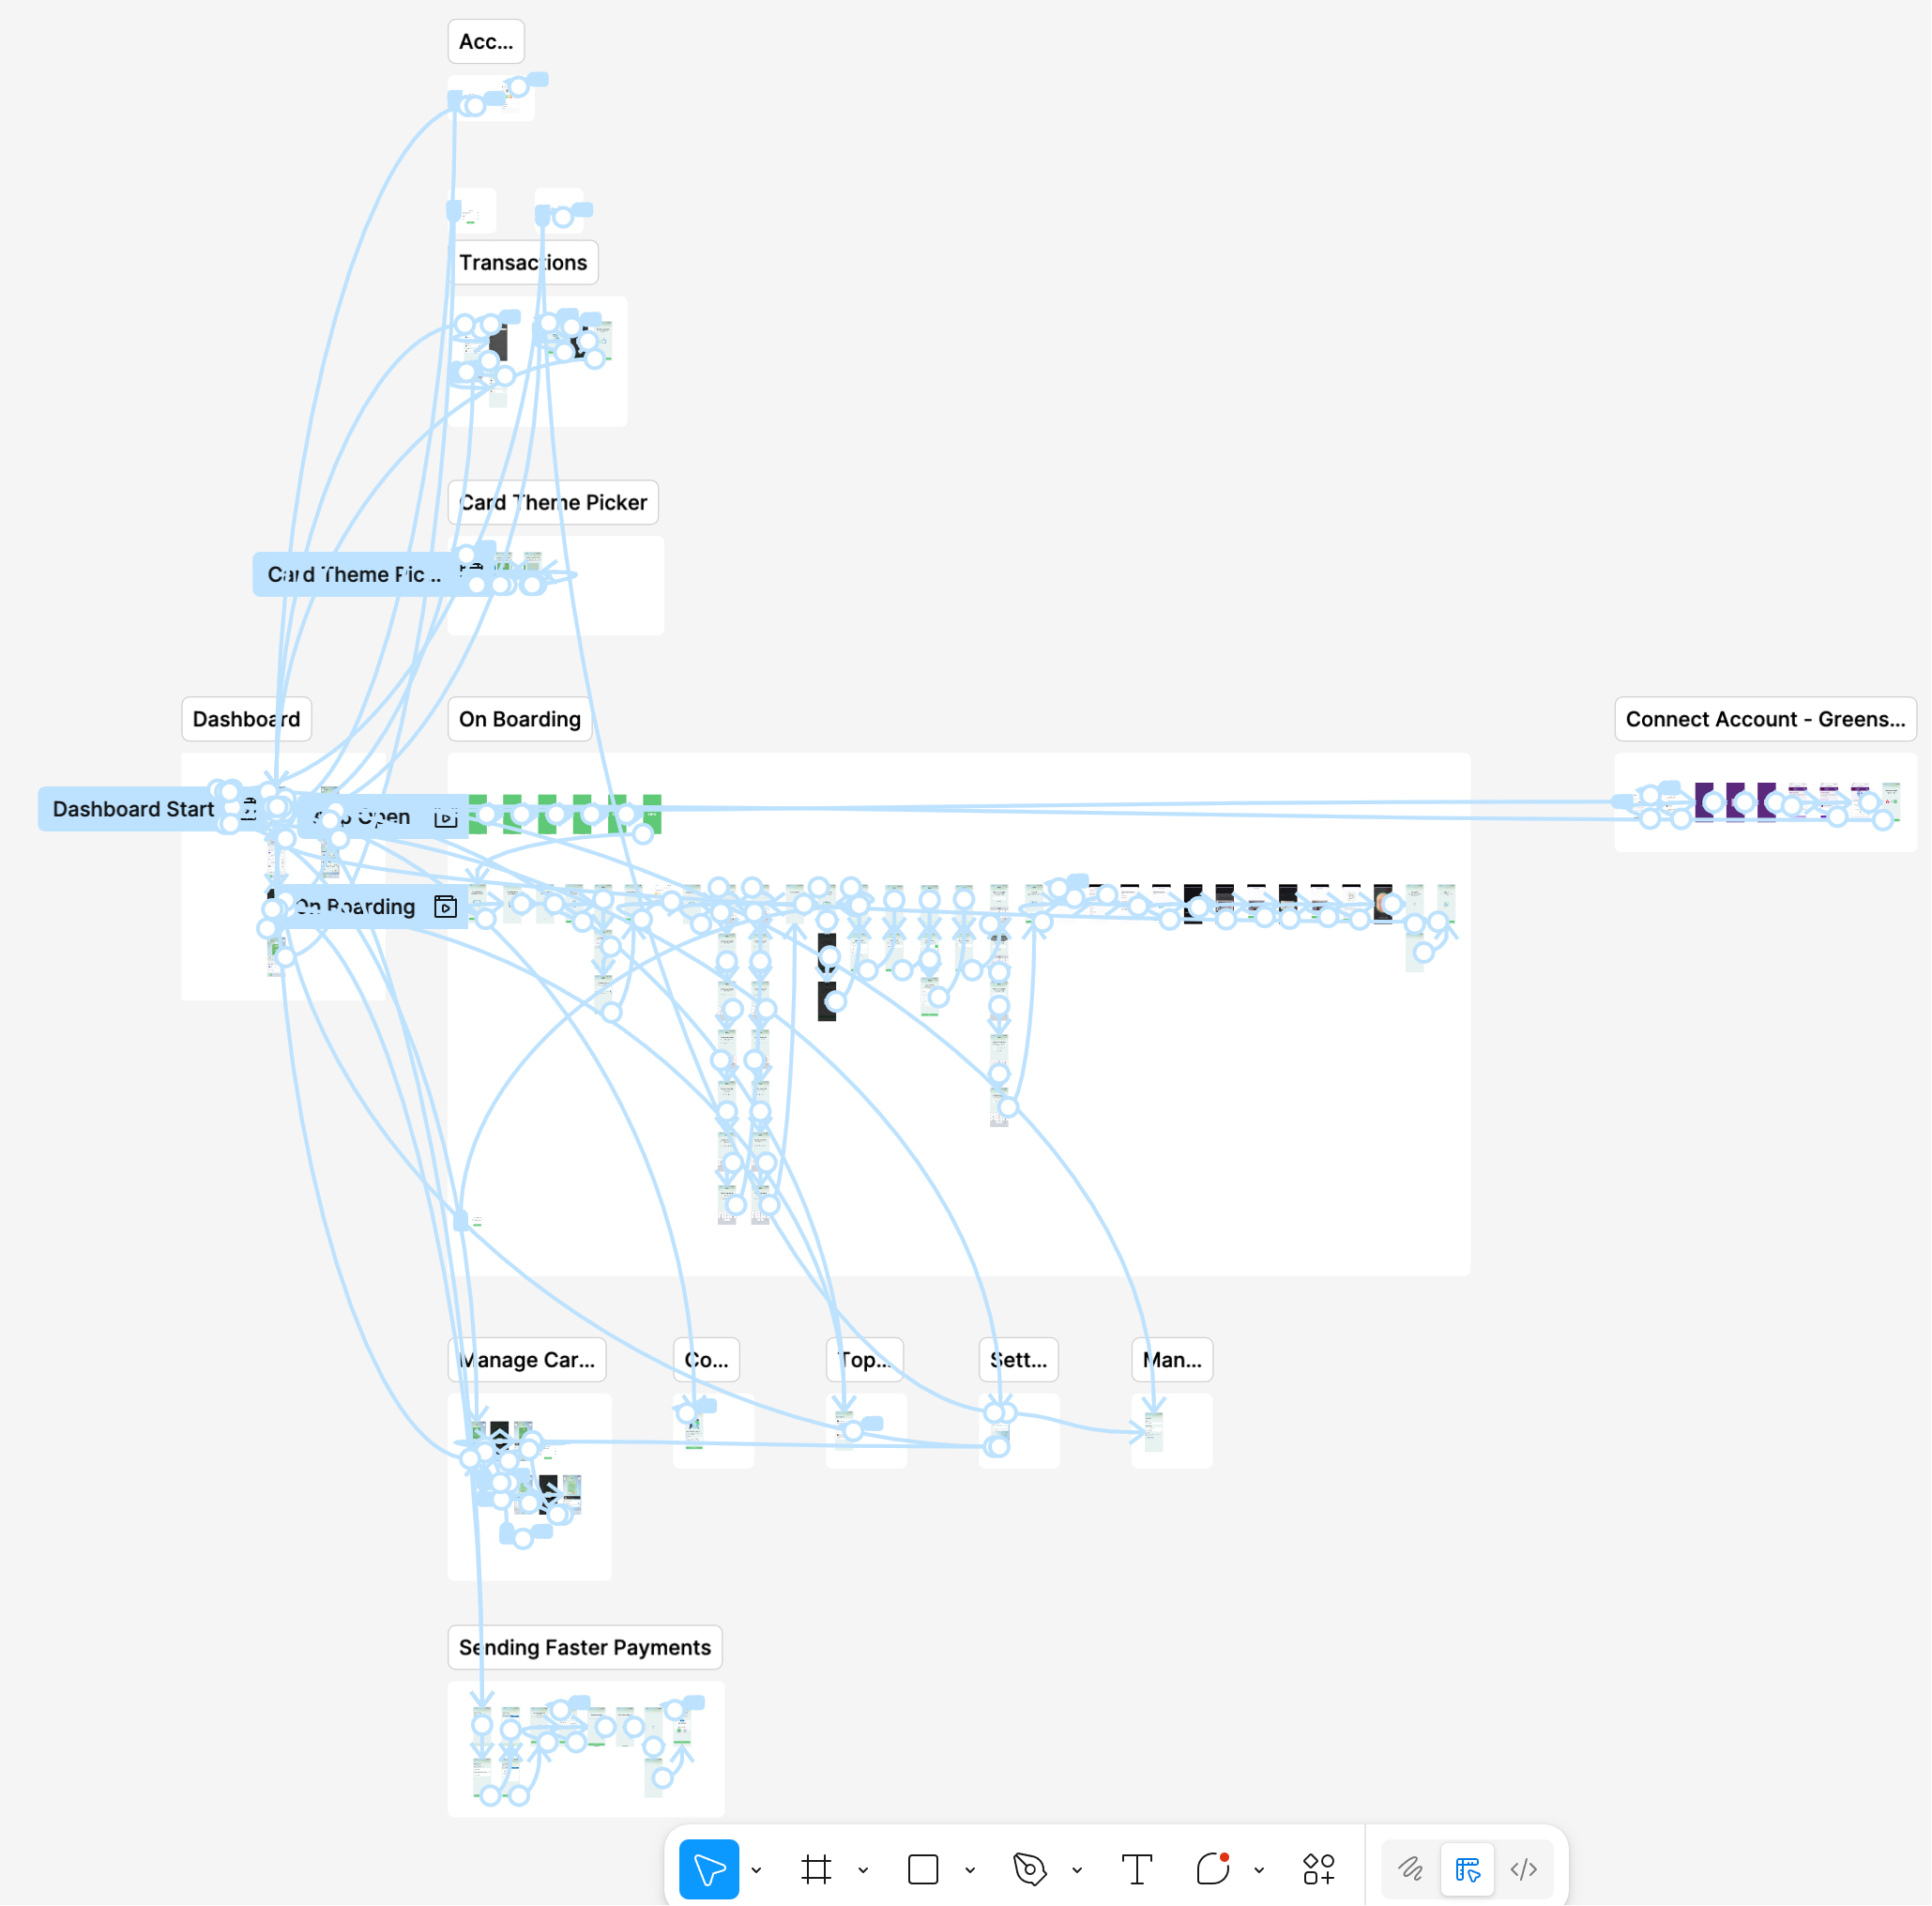Expand the Pen tool options chevron

[x=1076, y=1868]
